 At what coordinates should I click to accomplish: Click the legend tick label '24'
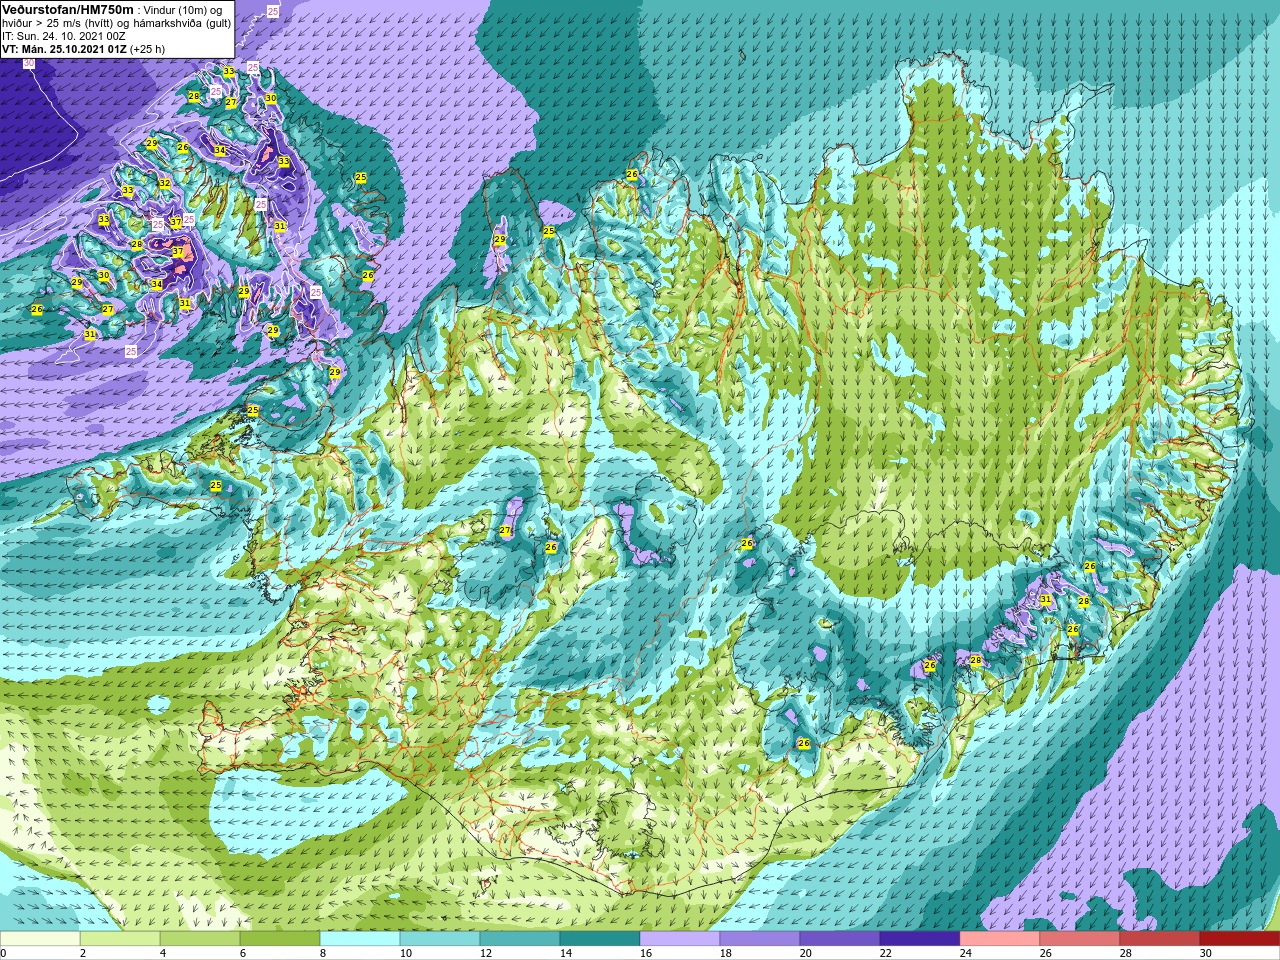pos(965,953)
